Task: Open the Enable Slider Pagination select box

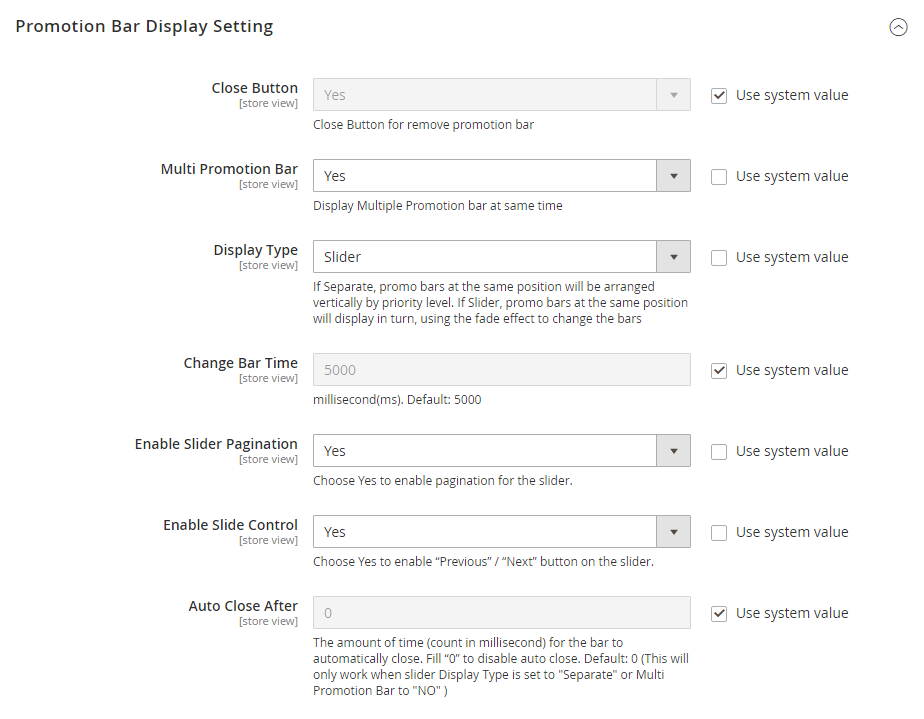Action: pyautogui.click(x=485, y=451)
